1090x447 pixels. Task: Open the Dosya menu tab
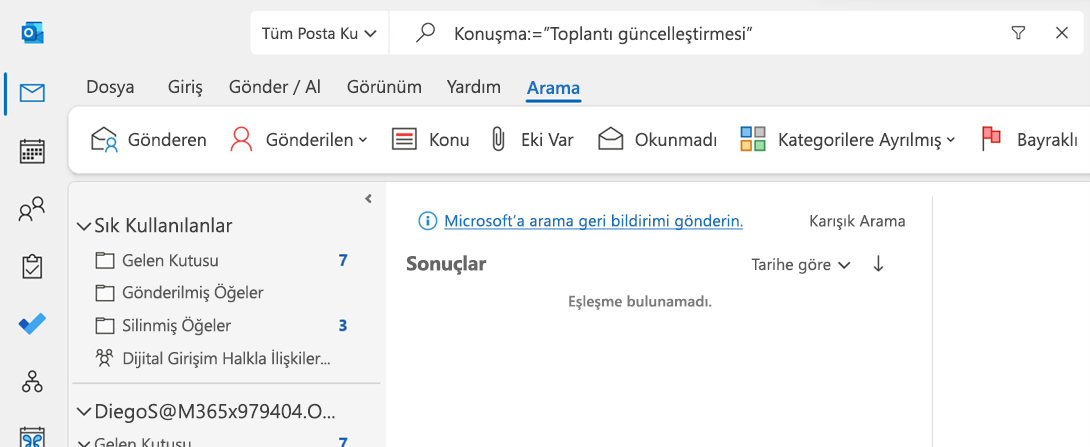click(110, 87)
